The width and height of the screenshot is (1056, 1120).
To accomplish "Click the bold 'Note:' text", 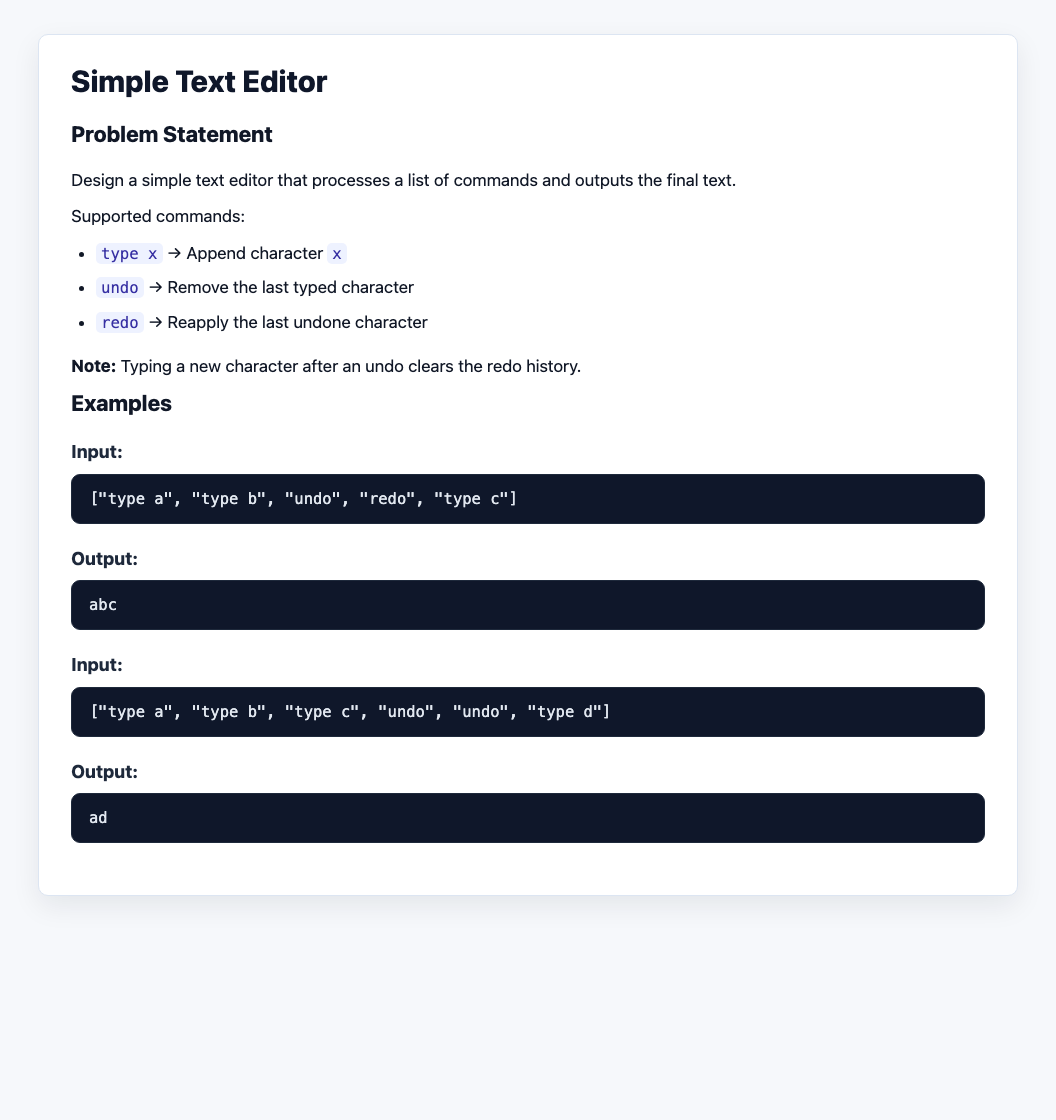I will click(x=94, y=366).
